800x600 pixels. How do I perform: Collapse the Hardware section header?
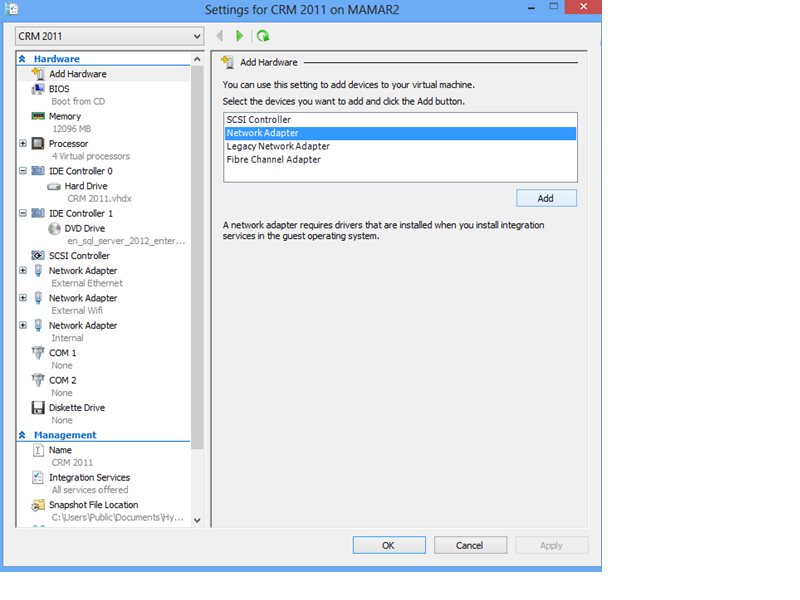tap(23, 59)
